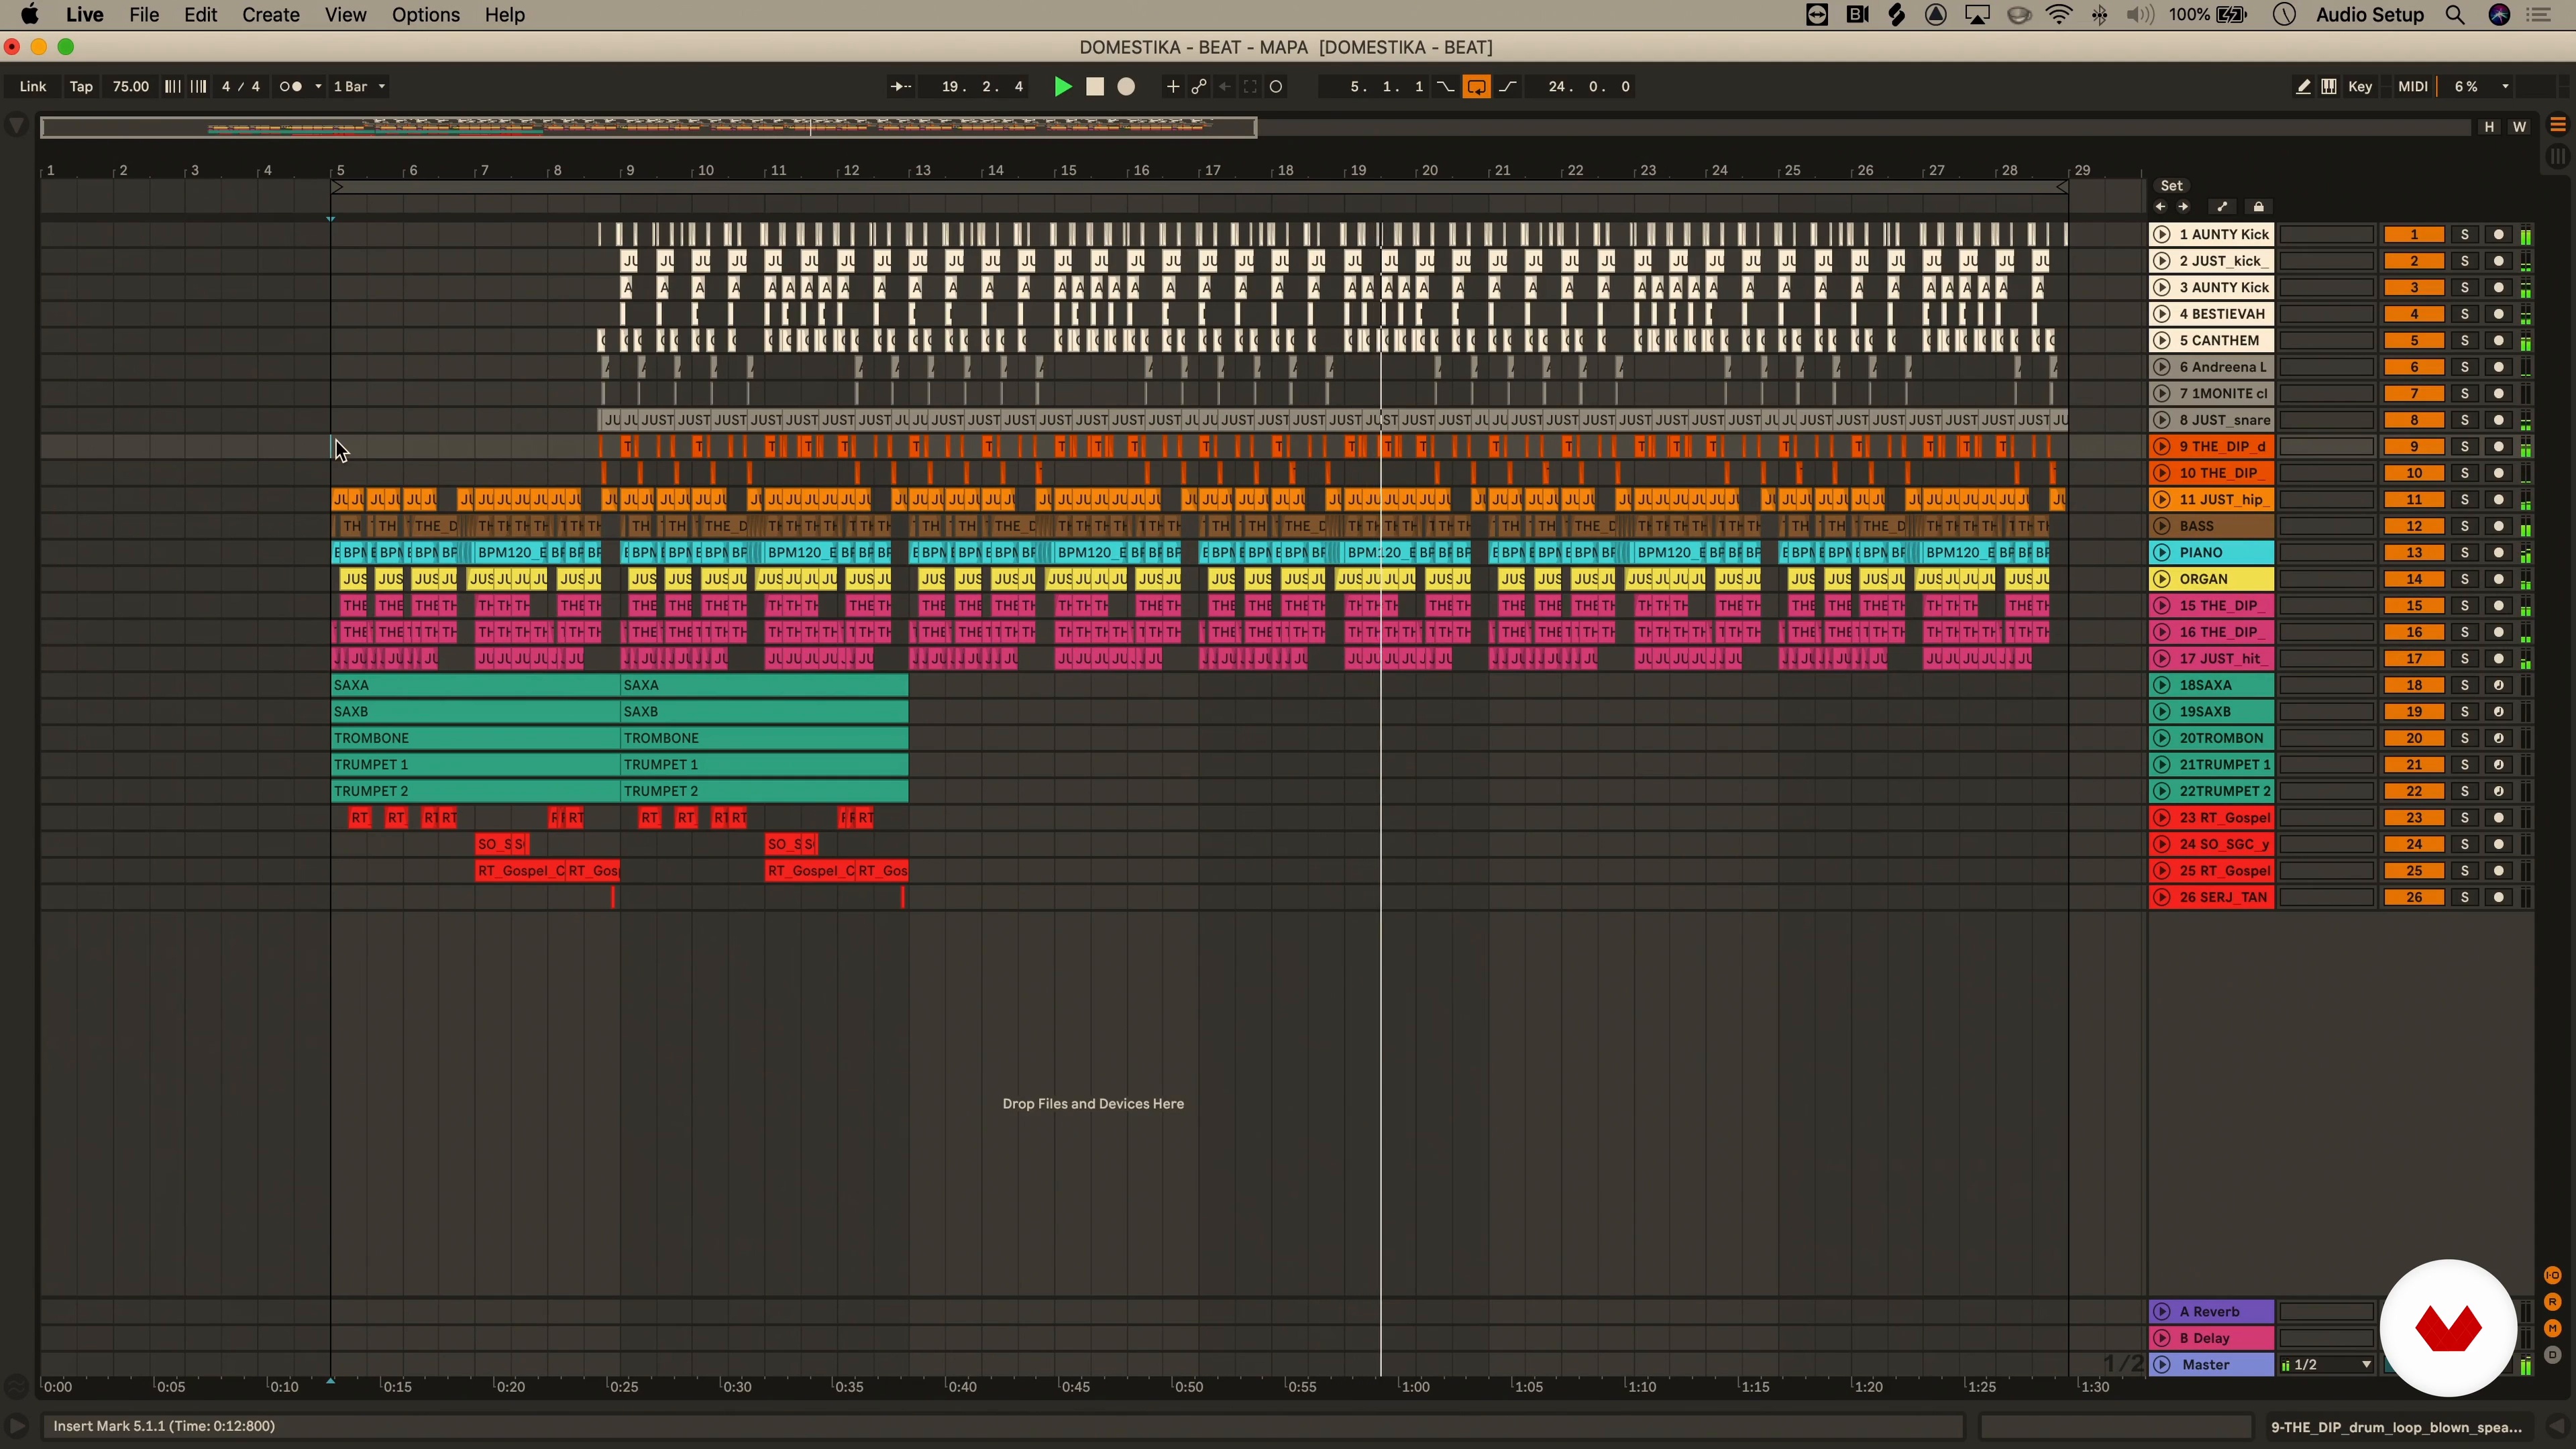
Task: Enable Key Map Mode
Action: click(x=2360, y=87)
